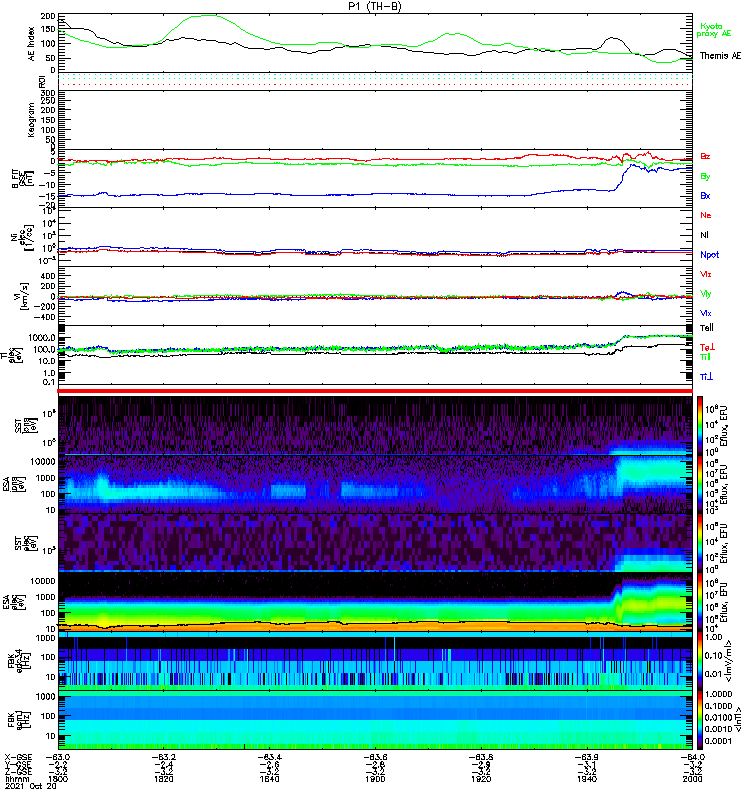
Task: Click the nT magnetic field colorbar
Action: click(700, 720)
